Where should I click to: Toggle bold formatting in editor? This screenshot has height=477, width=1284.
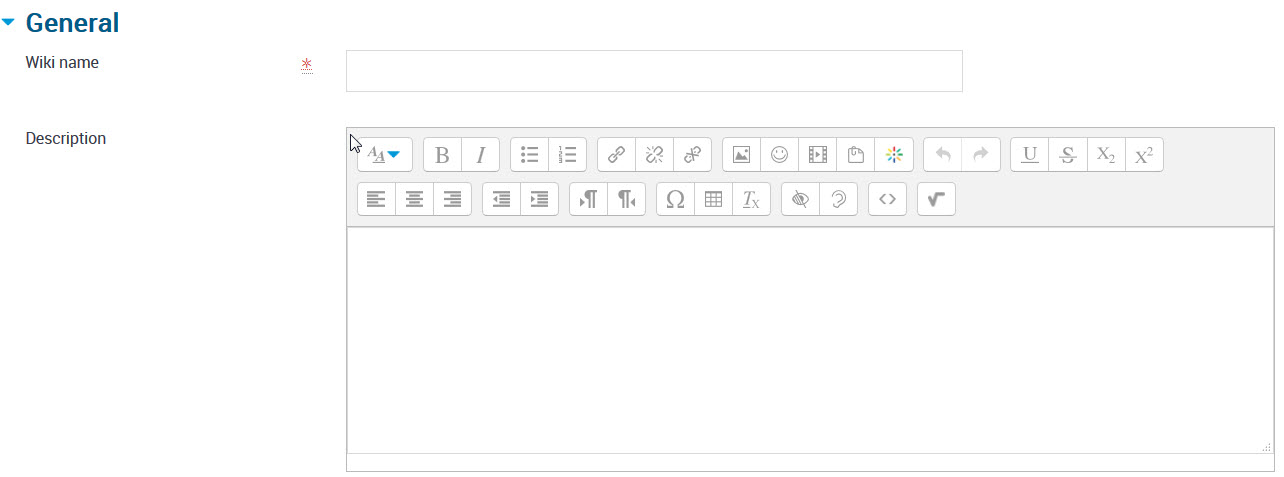click(442, 155)
